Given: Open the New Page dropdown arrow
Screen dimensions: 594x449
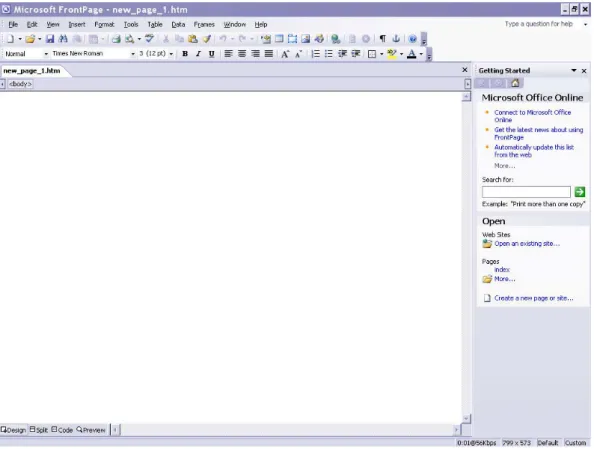Looking at the screenshot, I should pos(20,39).
